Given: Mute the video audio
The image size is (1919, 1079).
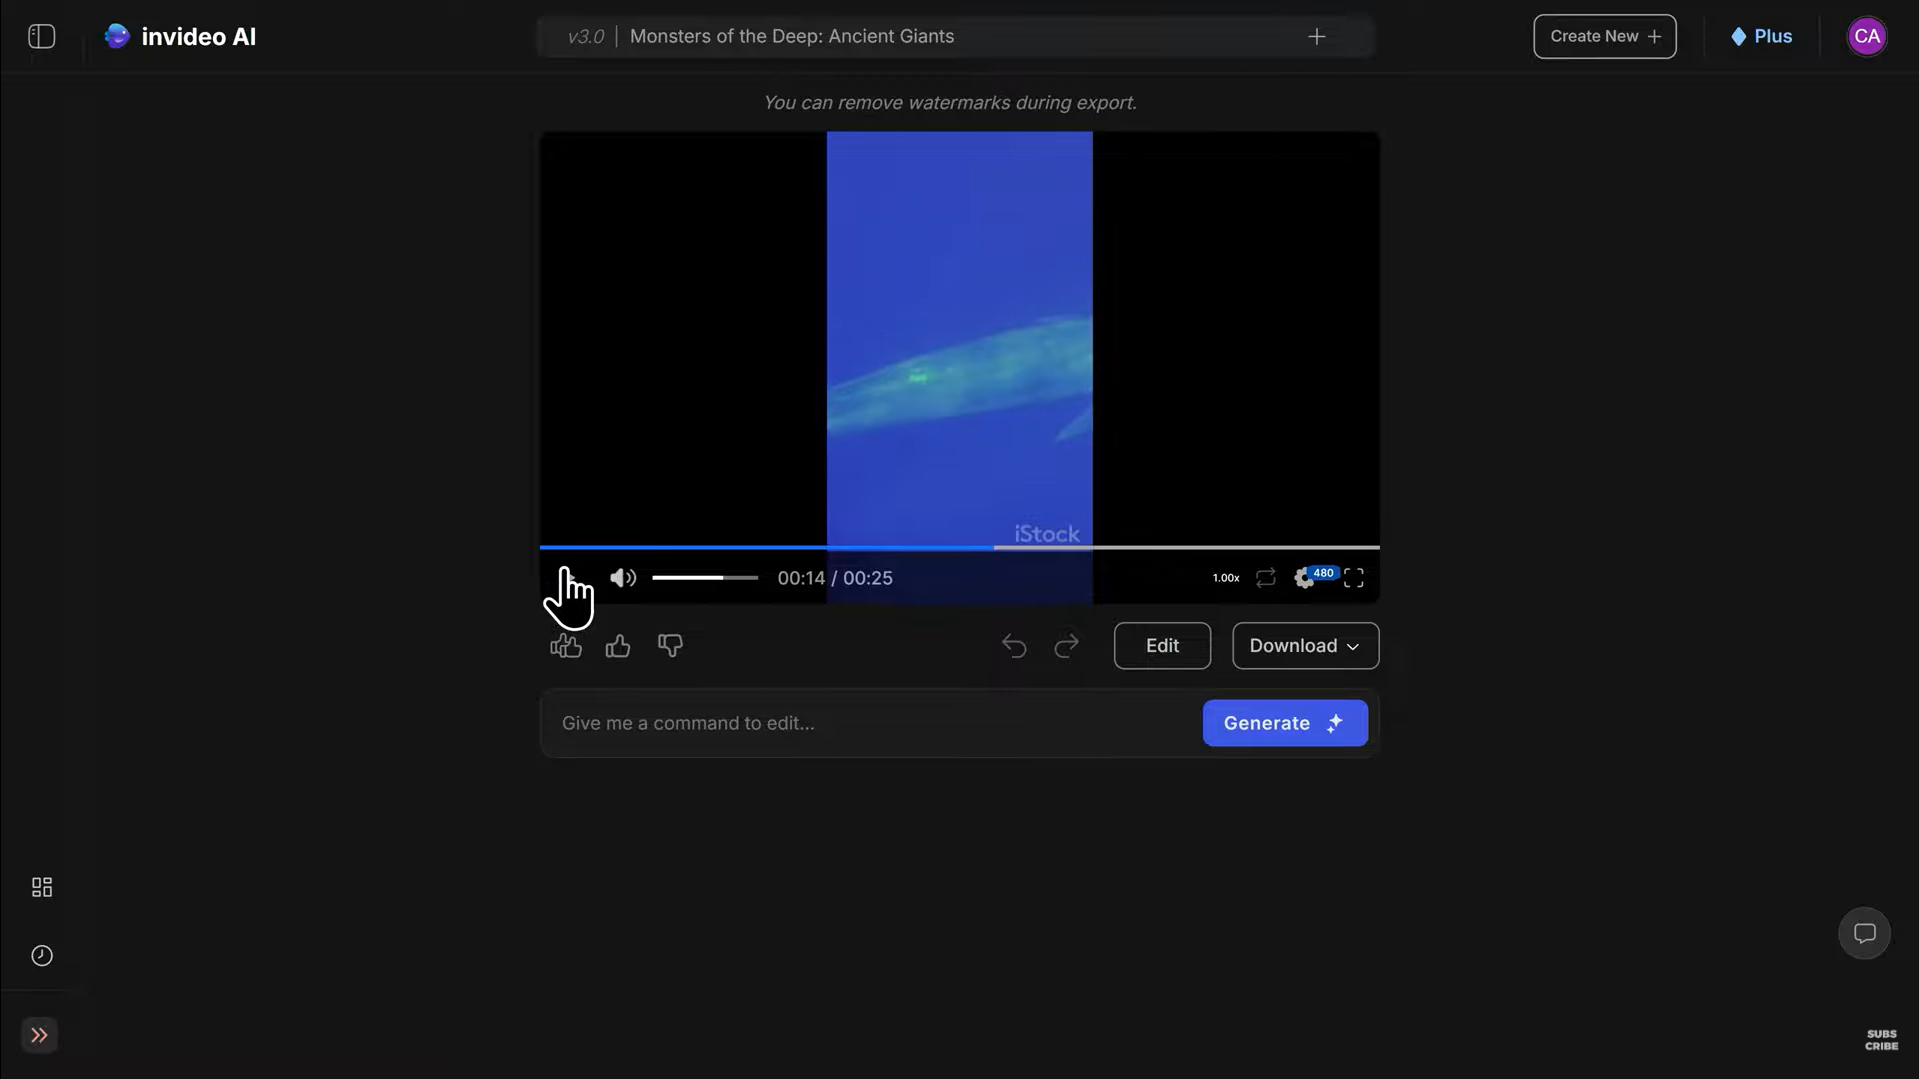Looking at the screenshot, I should (x=622, y=577).
